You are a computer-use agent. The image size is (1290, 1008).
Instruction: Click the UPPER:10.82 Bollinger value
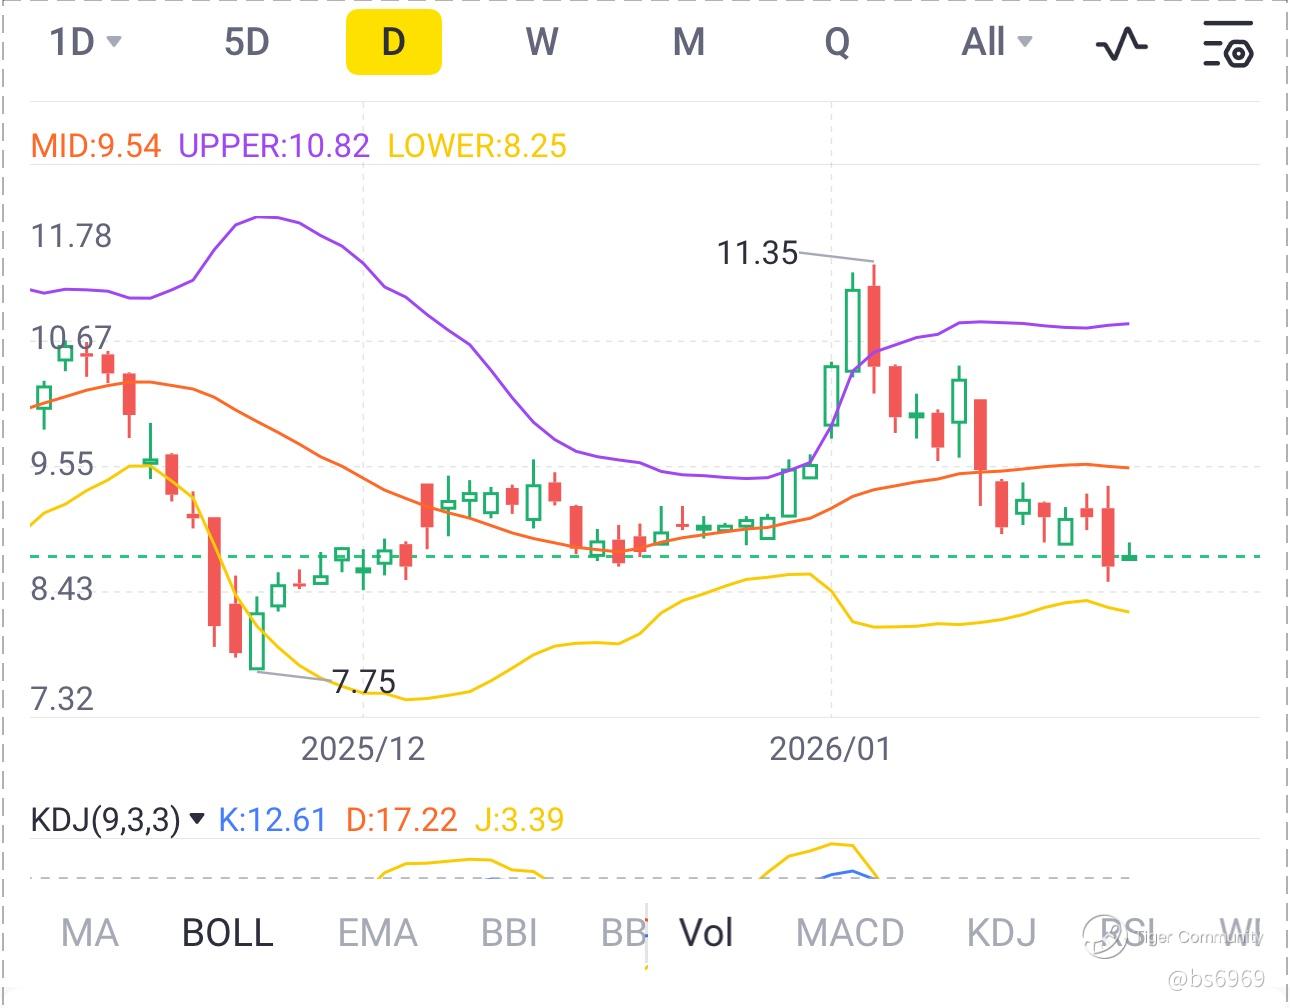tap(274, 146)
